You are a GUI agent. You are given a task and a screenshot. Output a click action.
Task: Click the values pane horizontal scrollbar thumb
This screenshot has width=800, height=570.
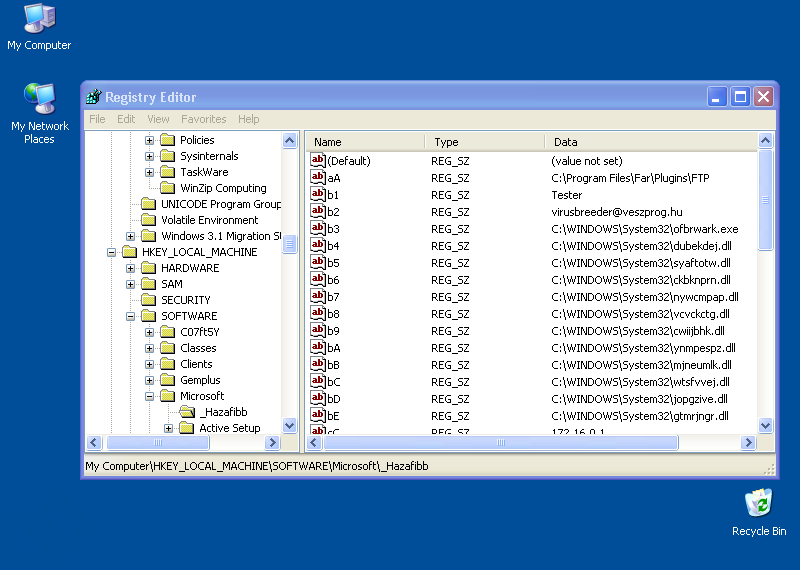(501, 442)
